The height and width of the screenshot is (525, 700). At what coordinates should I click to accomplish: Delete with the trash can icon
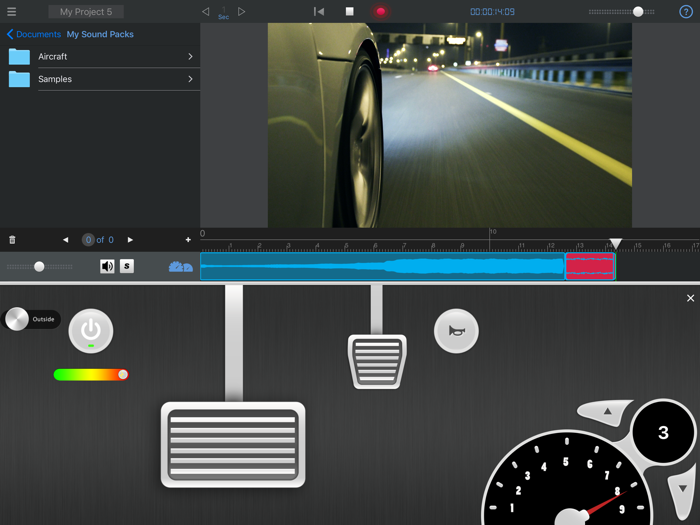tap(12, 240)
